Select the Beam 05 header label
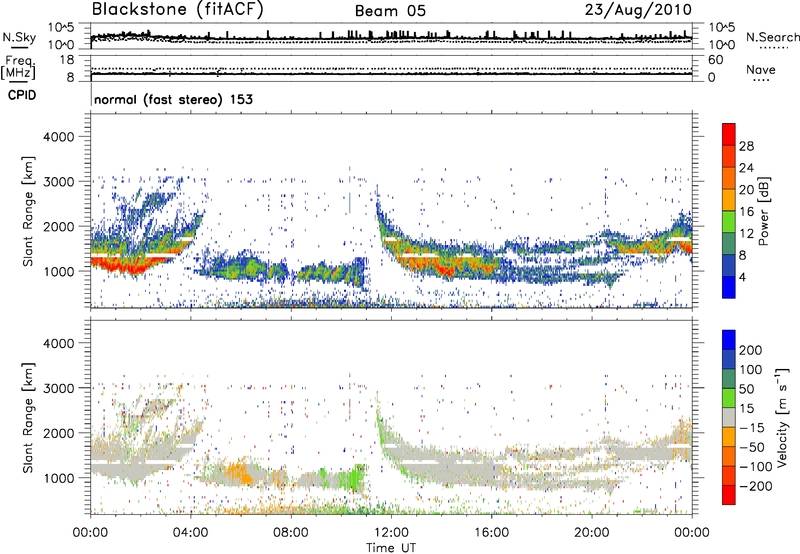The height and width of the screenshot is (554, 800). pyautogui.click(x=393, y=10)
